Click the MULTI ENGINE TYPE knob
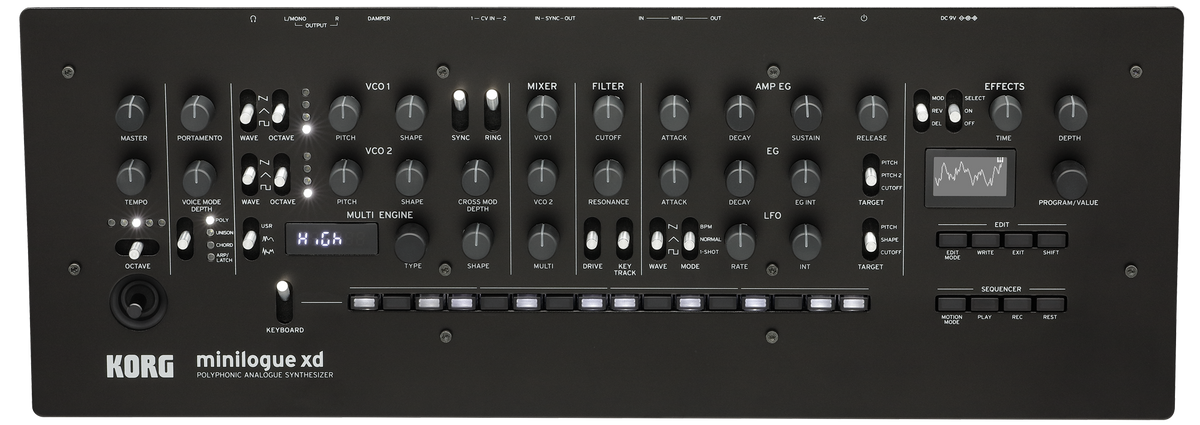Image resolution: width=1200 pixels, height=425 pixels. (x=411, y=241)
